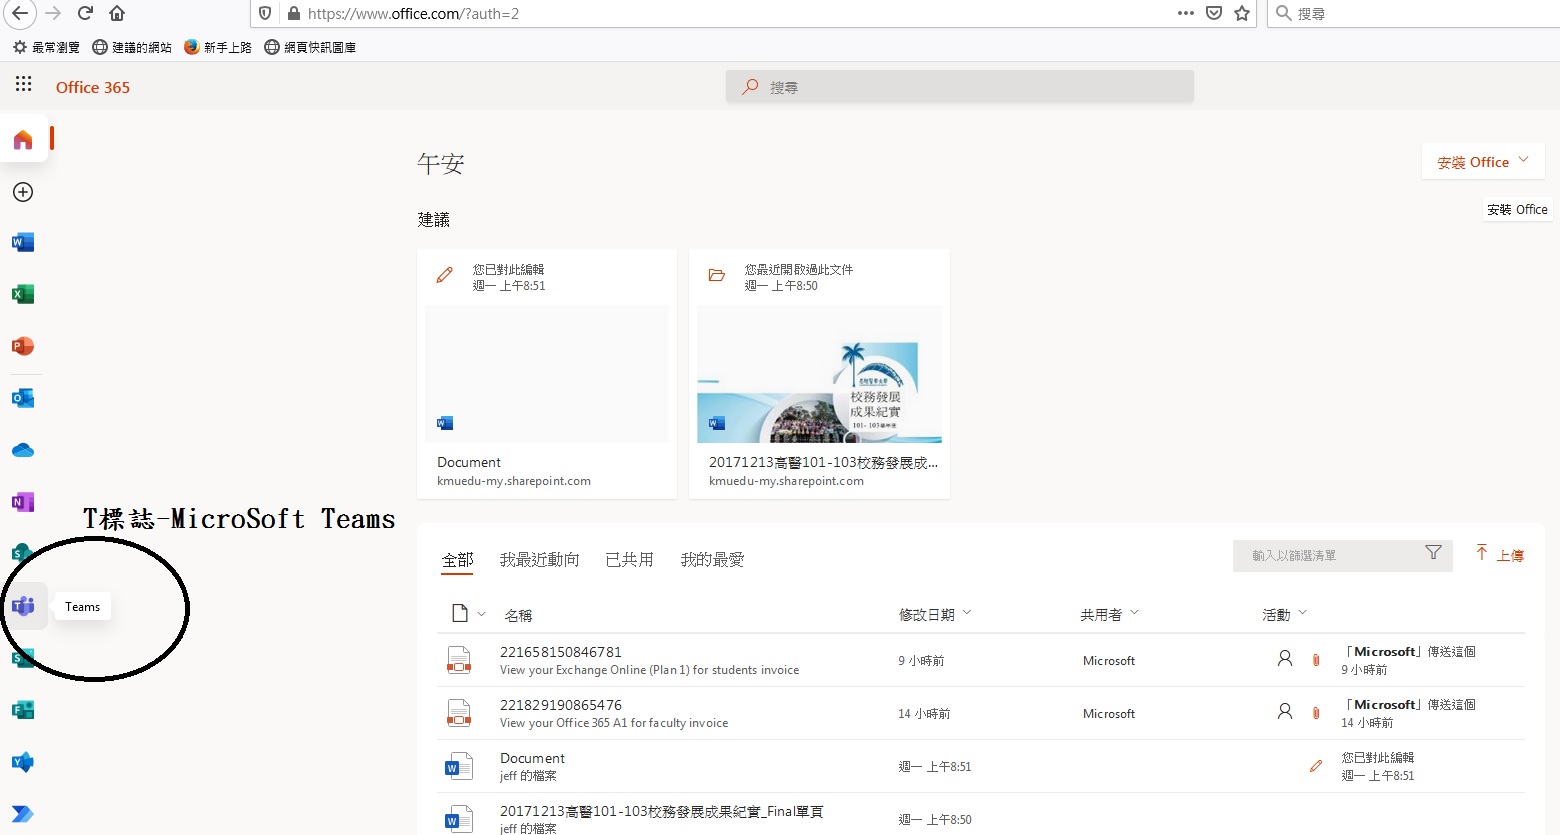Reload the page with refresh icon
The width and height of the screenshot is (1560, 835).
pyautogui.click(x=85, y=13)
